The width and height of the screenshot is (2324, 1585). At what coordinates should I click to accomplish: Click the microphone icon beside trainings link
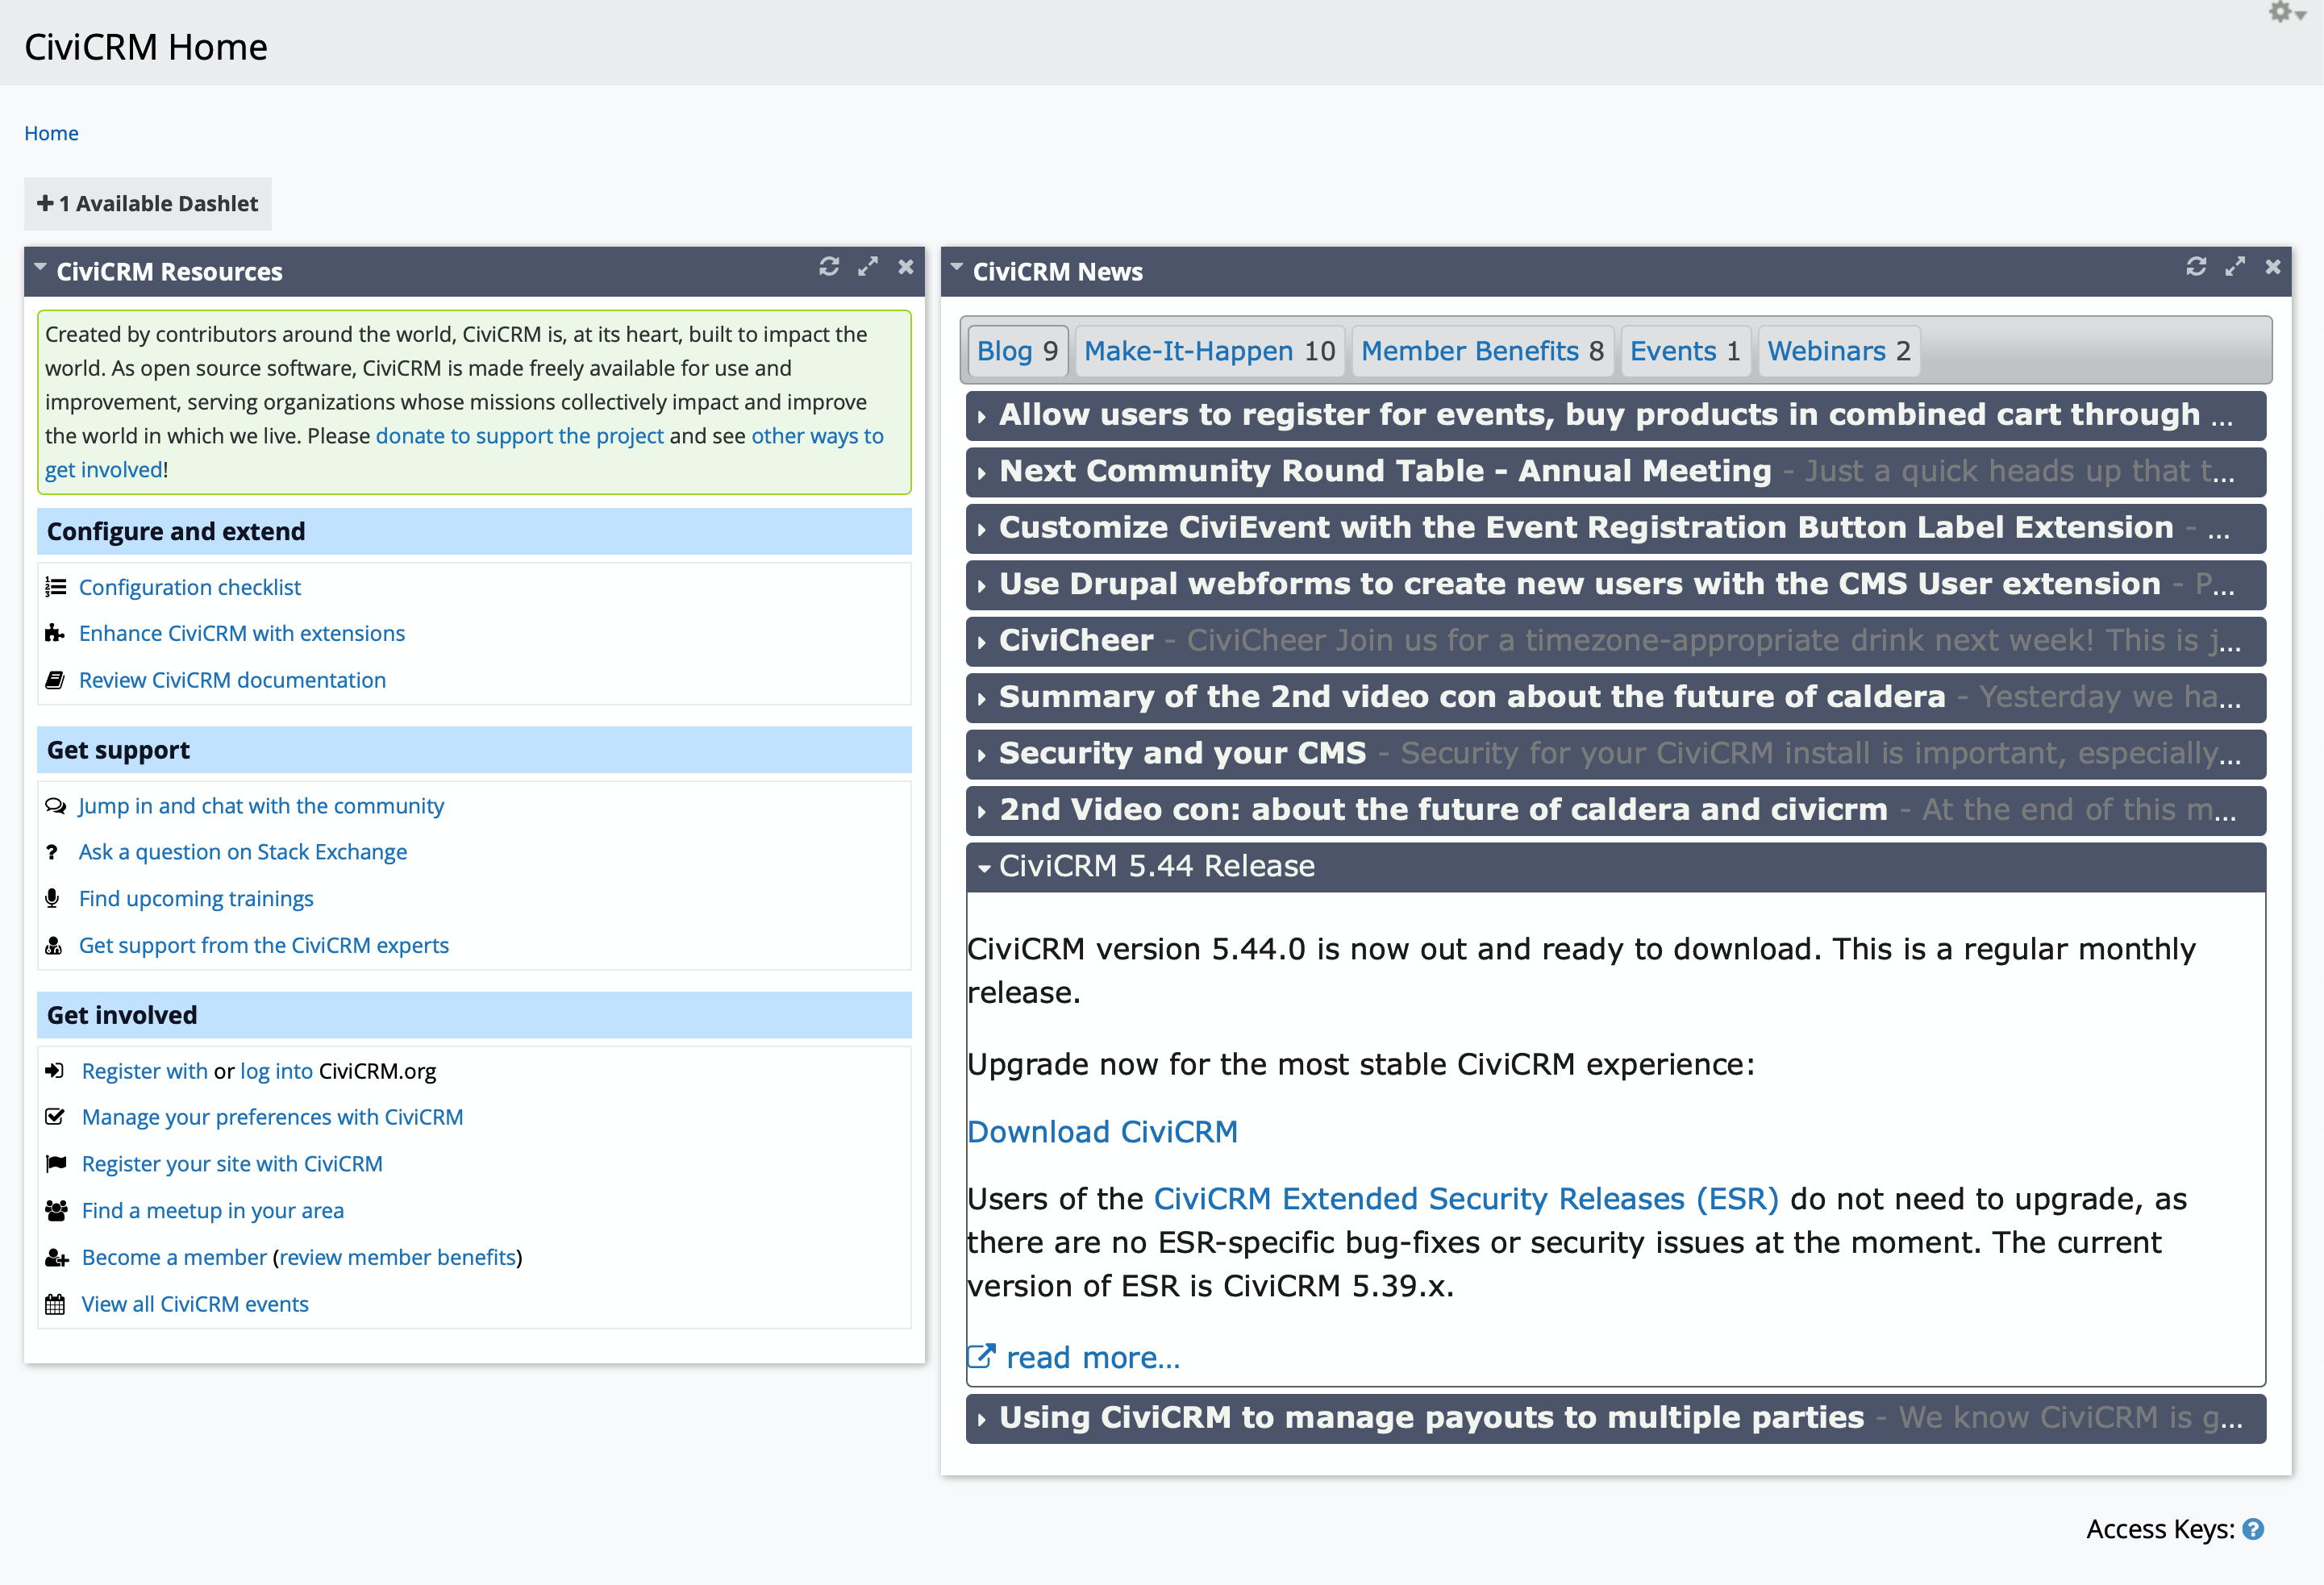[x=55, y=898]
